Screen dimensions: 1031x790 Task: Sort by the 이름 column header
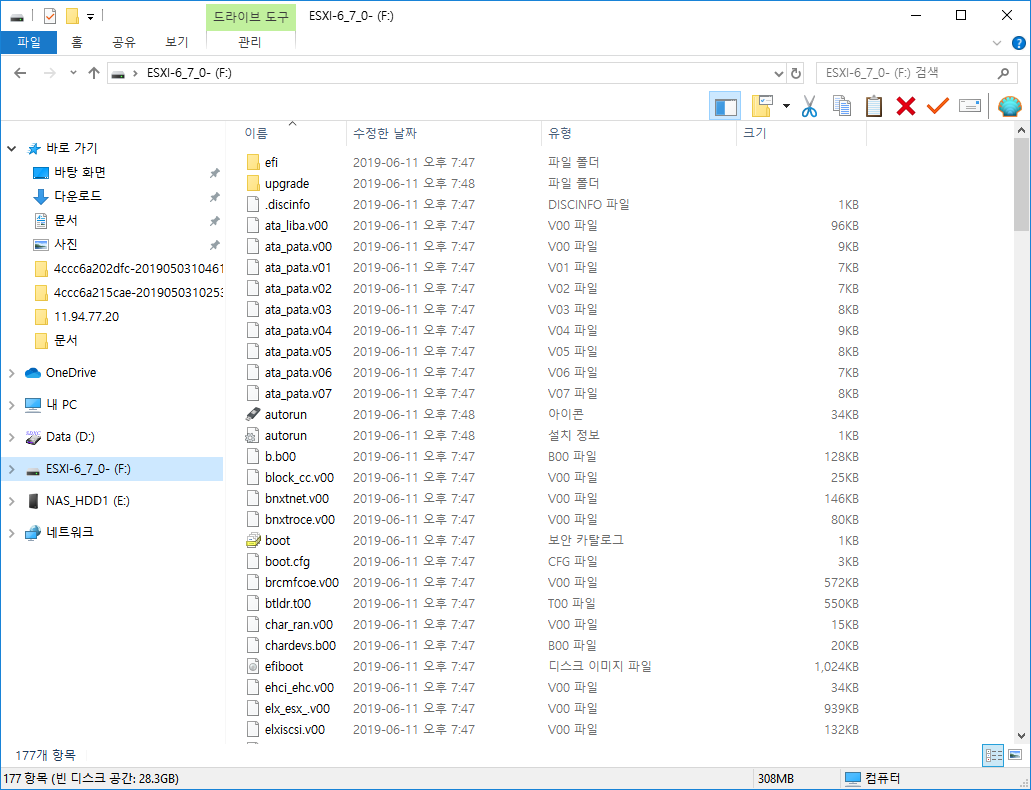point(292,133)
